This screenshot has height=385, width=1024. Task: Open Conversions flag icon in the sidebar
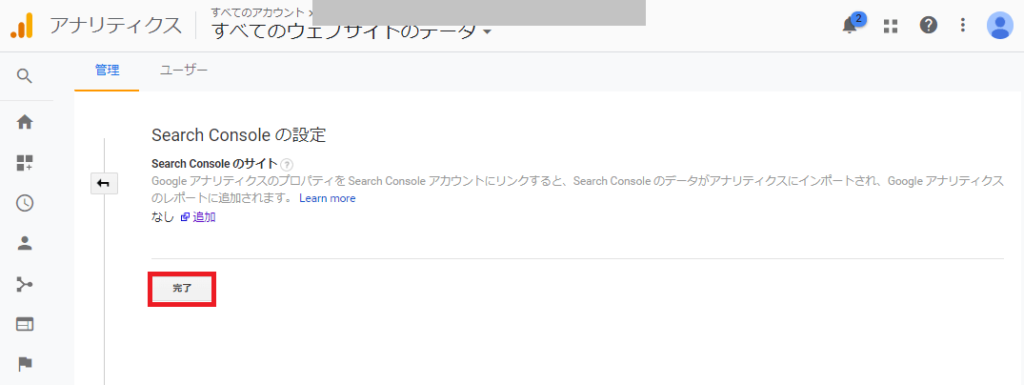point(24,365)
